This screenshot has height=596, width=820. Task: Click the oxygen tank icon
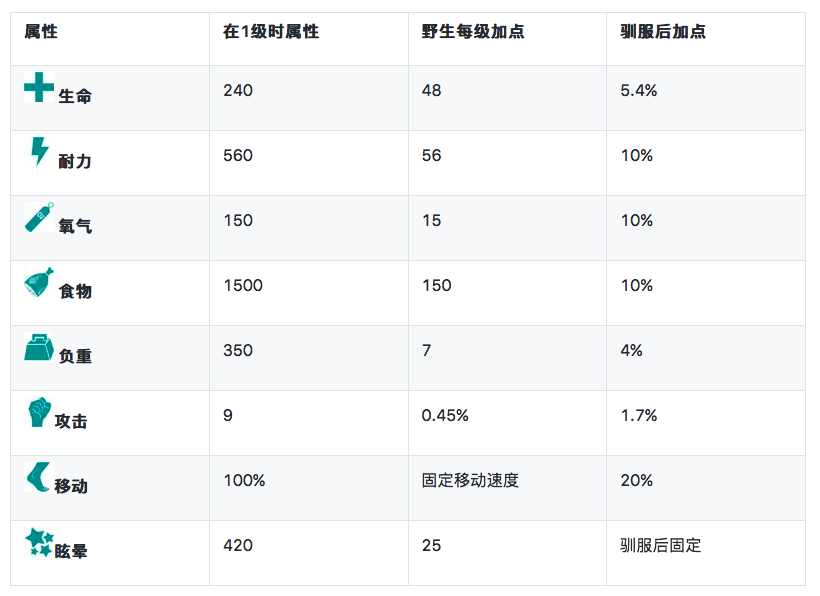[39, 217]
